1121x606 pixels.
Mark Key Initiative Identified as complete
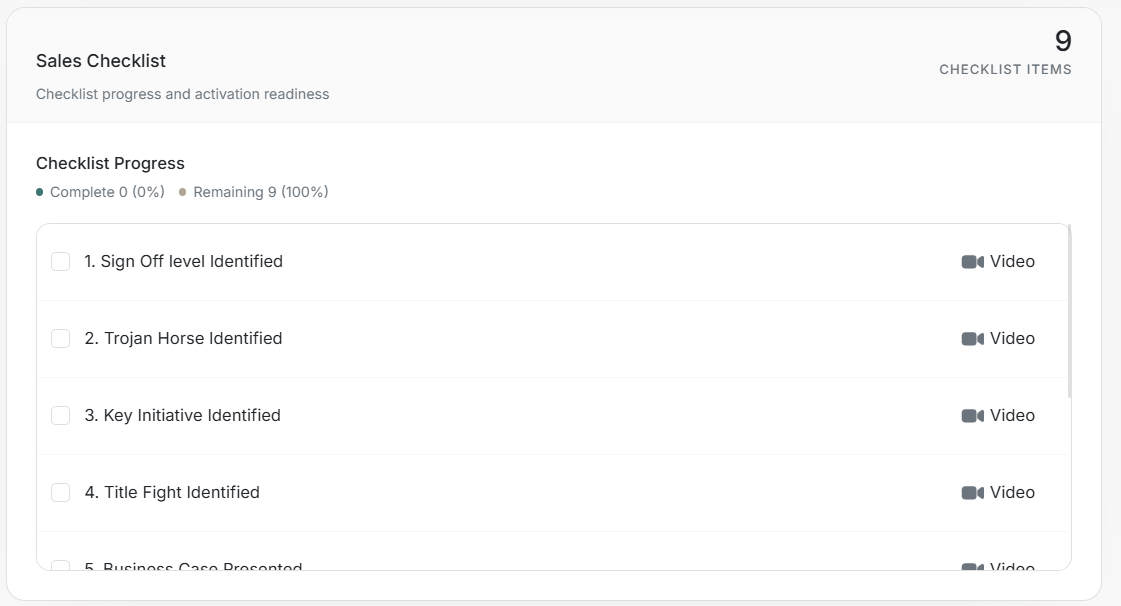click(61, 416)
